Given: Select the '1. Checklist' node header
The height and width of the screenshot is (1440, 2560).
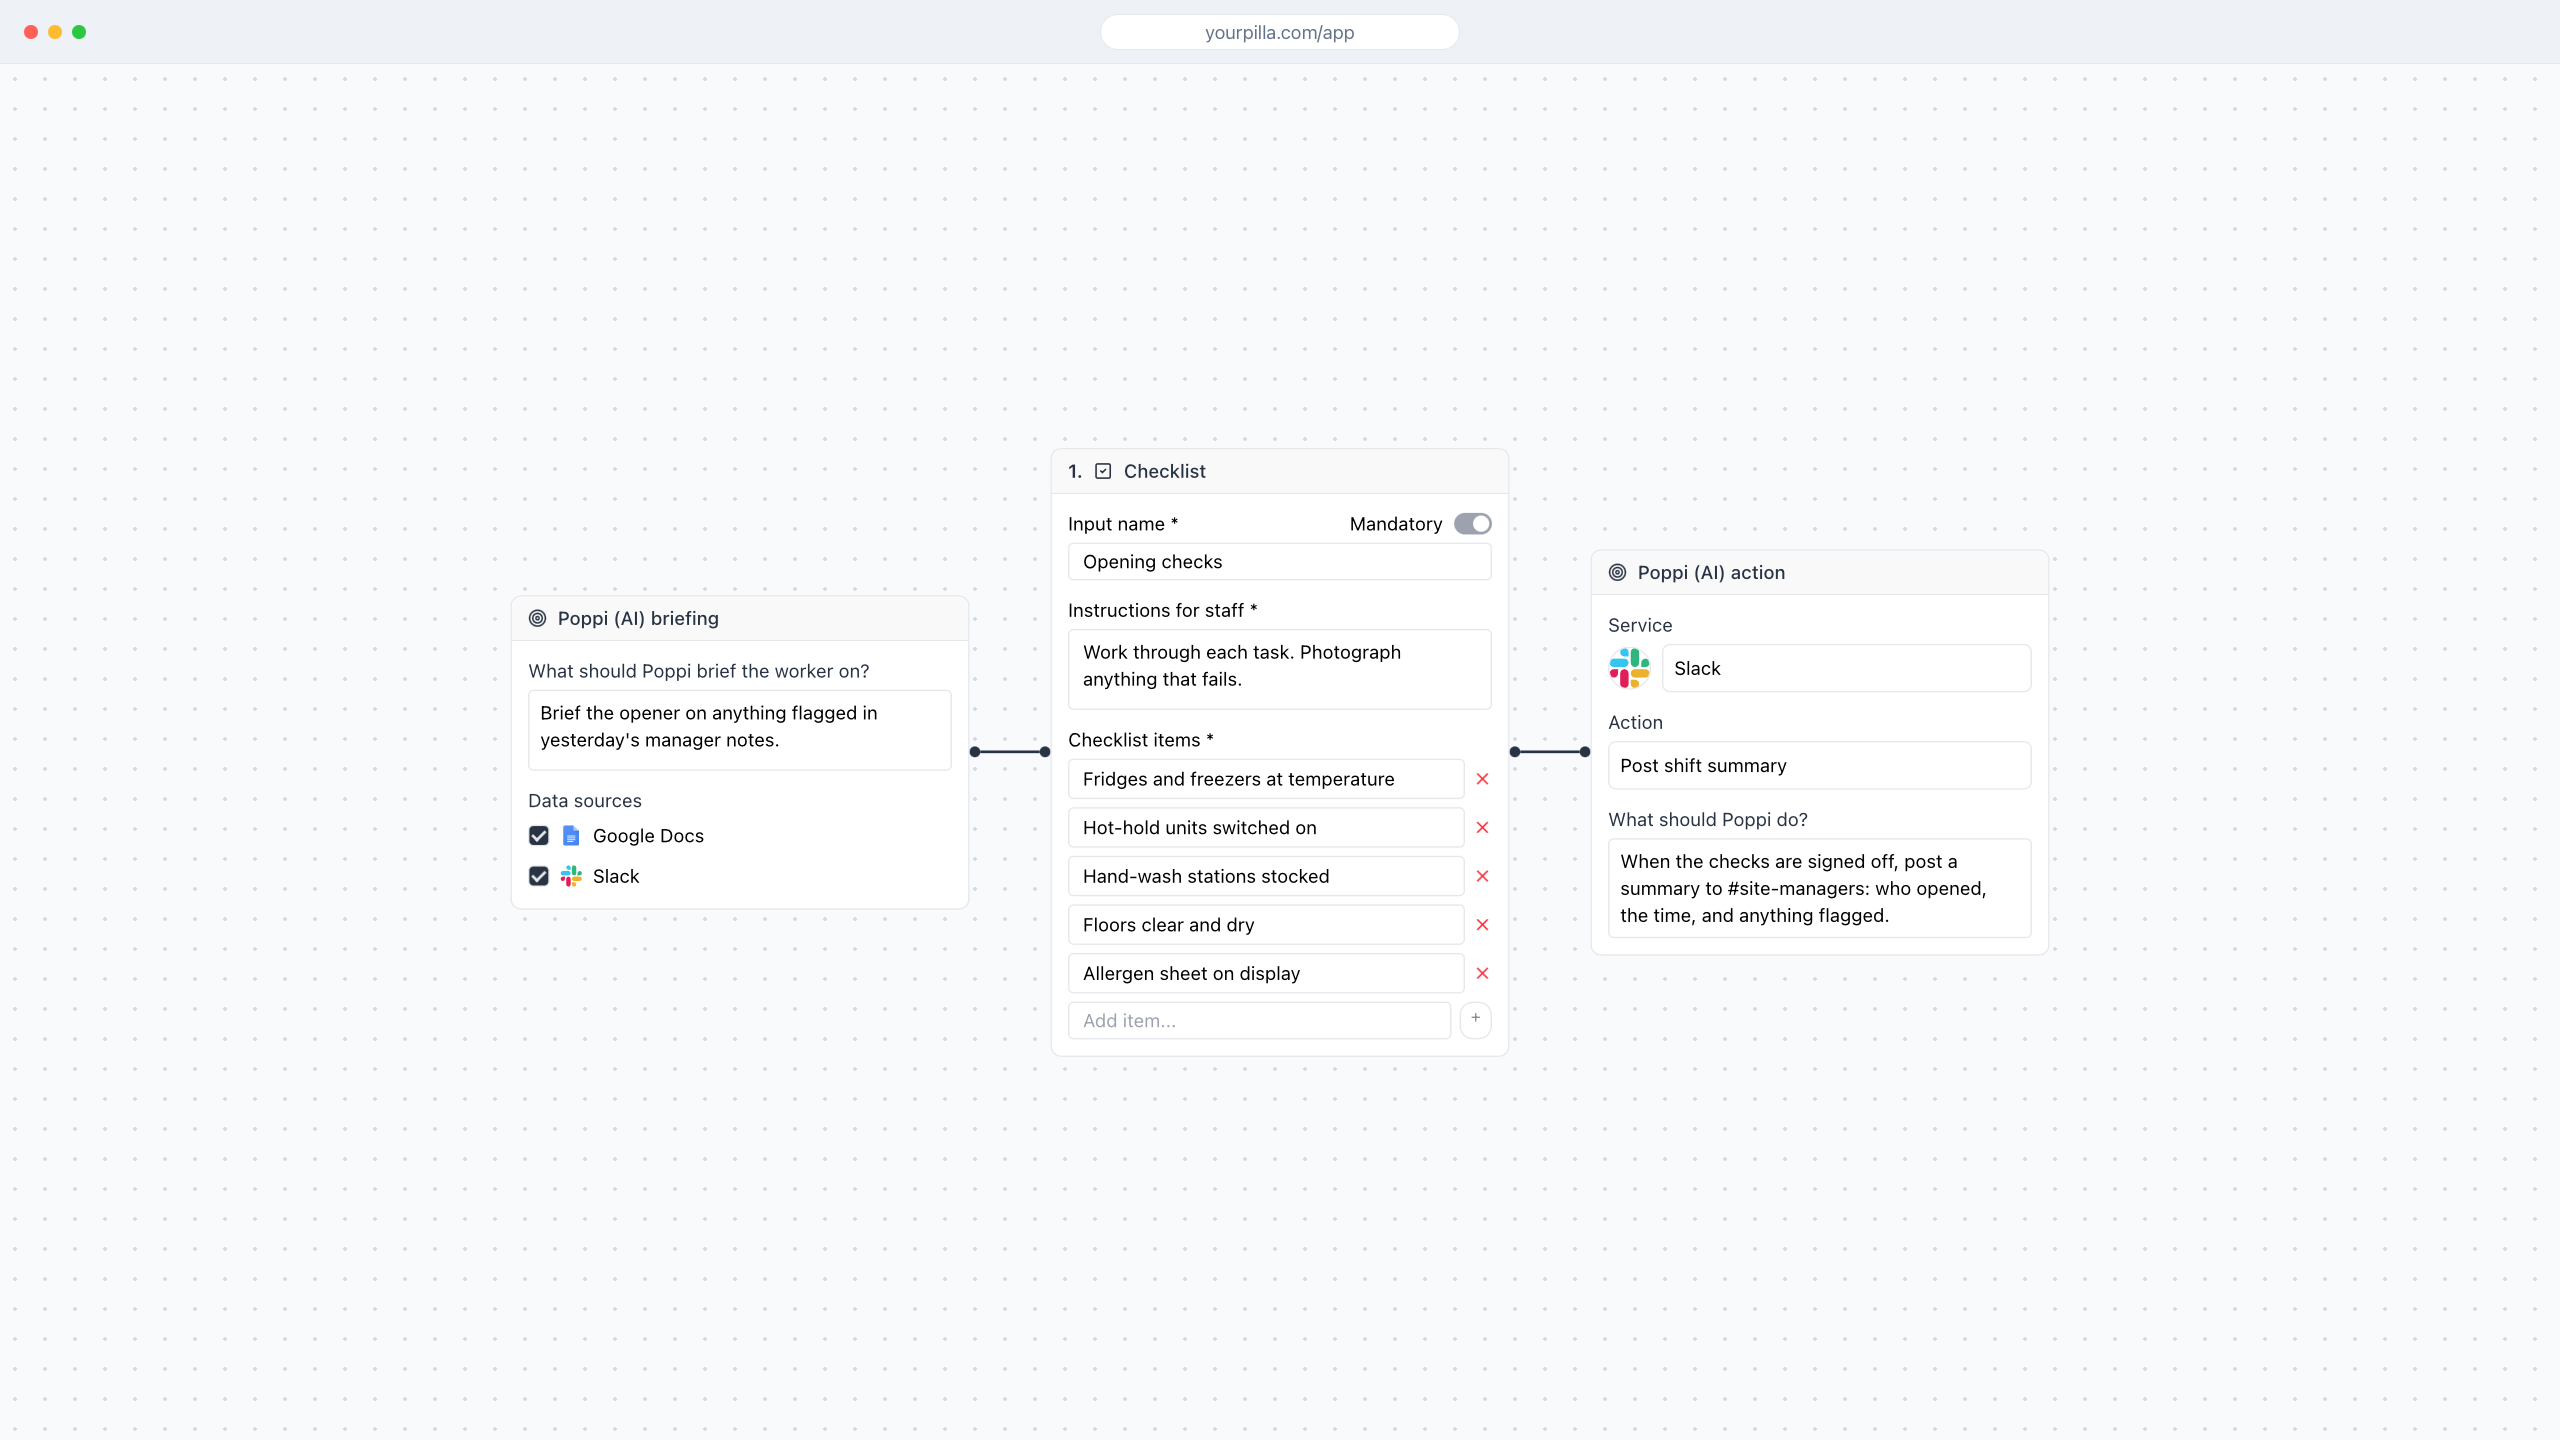Looking at the screenshot, I should [x=1279, y=471].
